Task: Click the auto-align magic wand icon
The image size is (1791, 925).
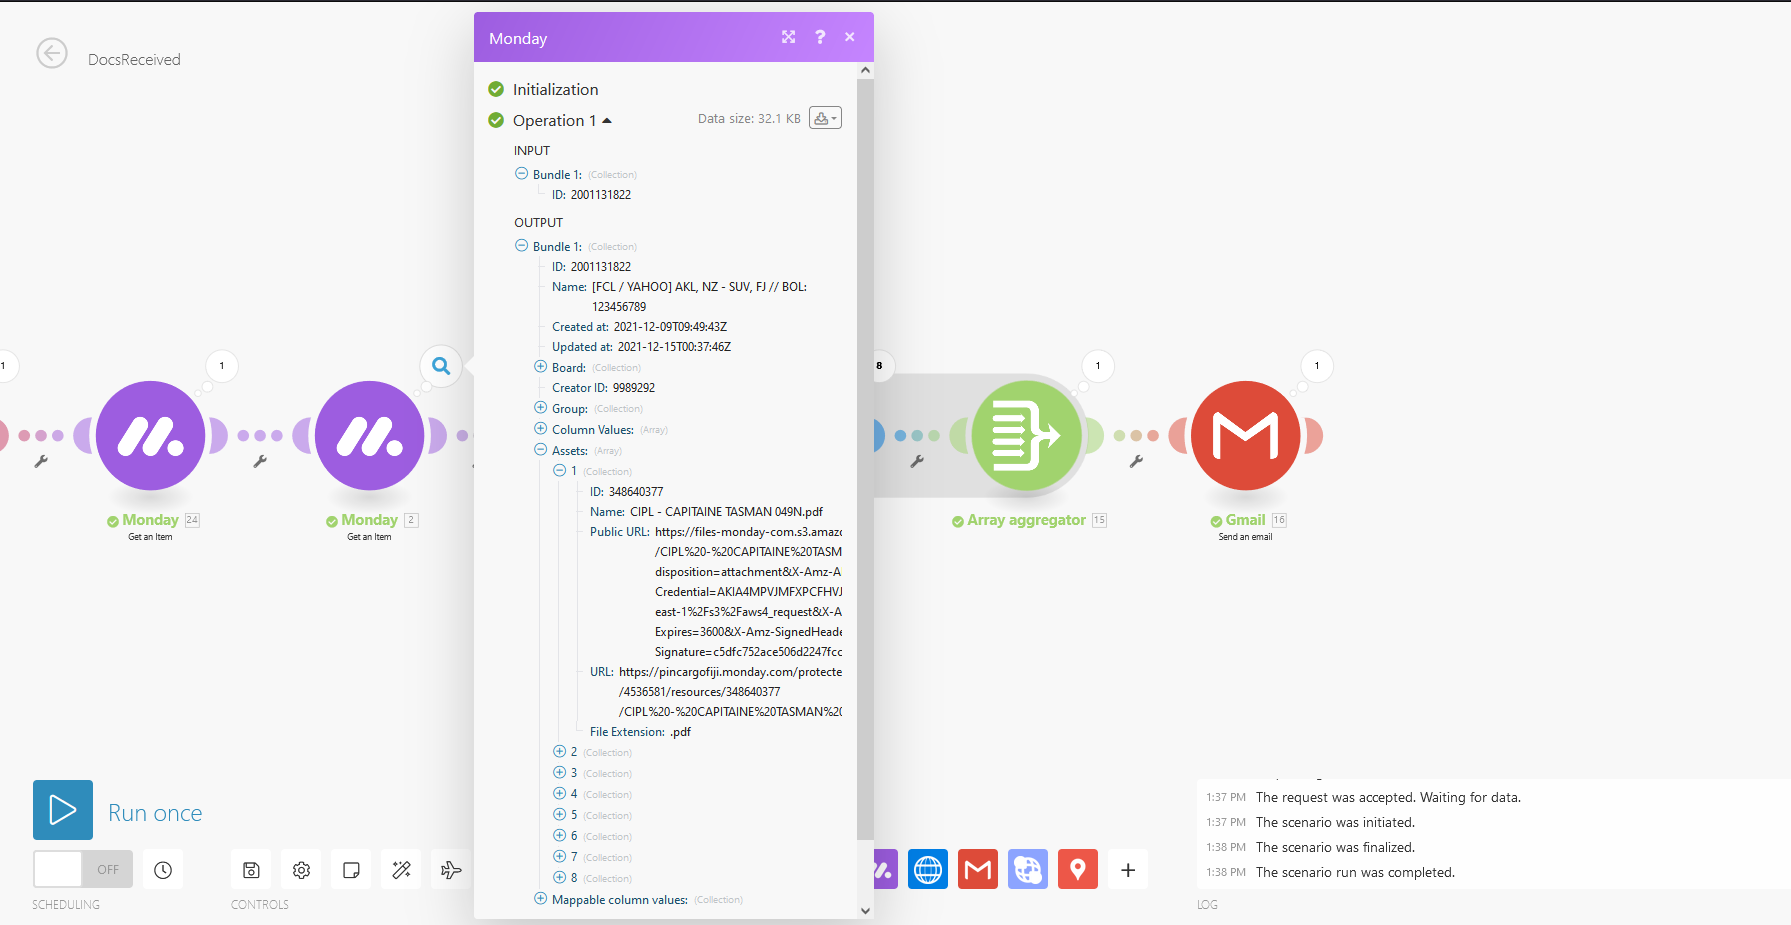Action: tap(401, 870)
